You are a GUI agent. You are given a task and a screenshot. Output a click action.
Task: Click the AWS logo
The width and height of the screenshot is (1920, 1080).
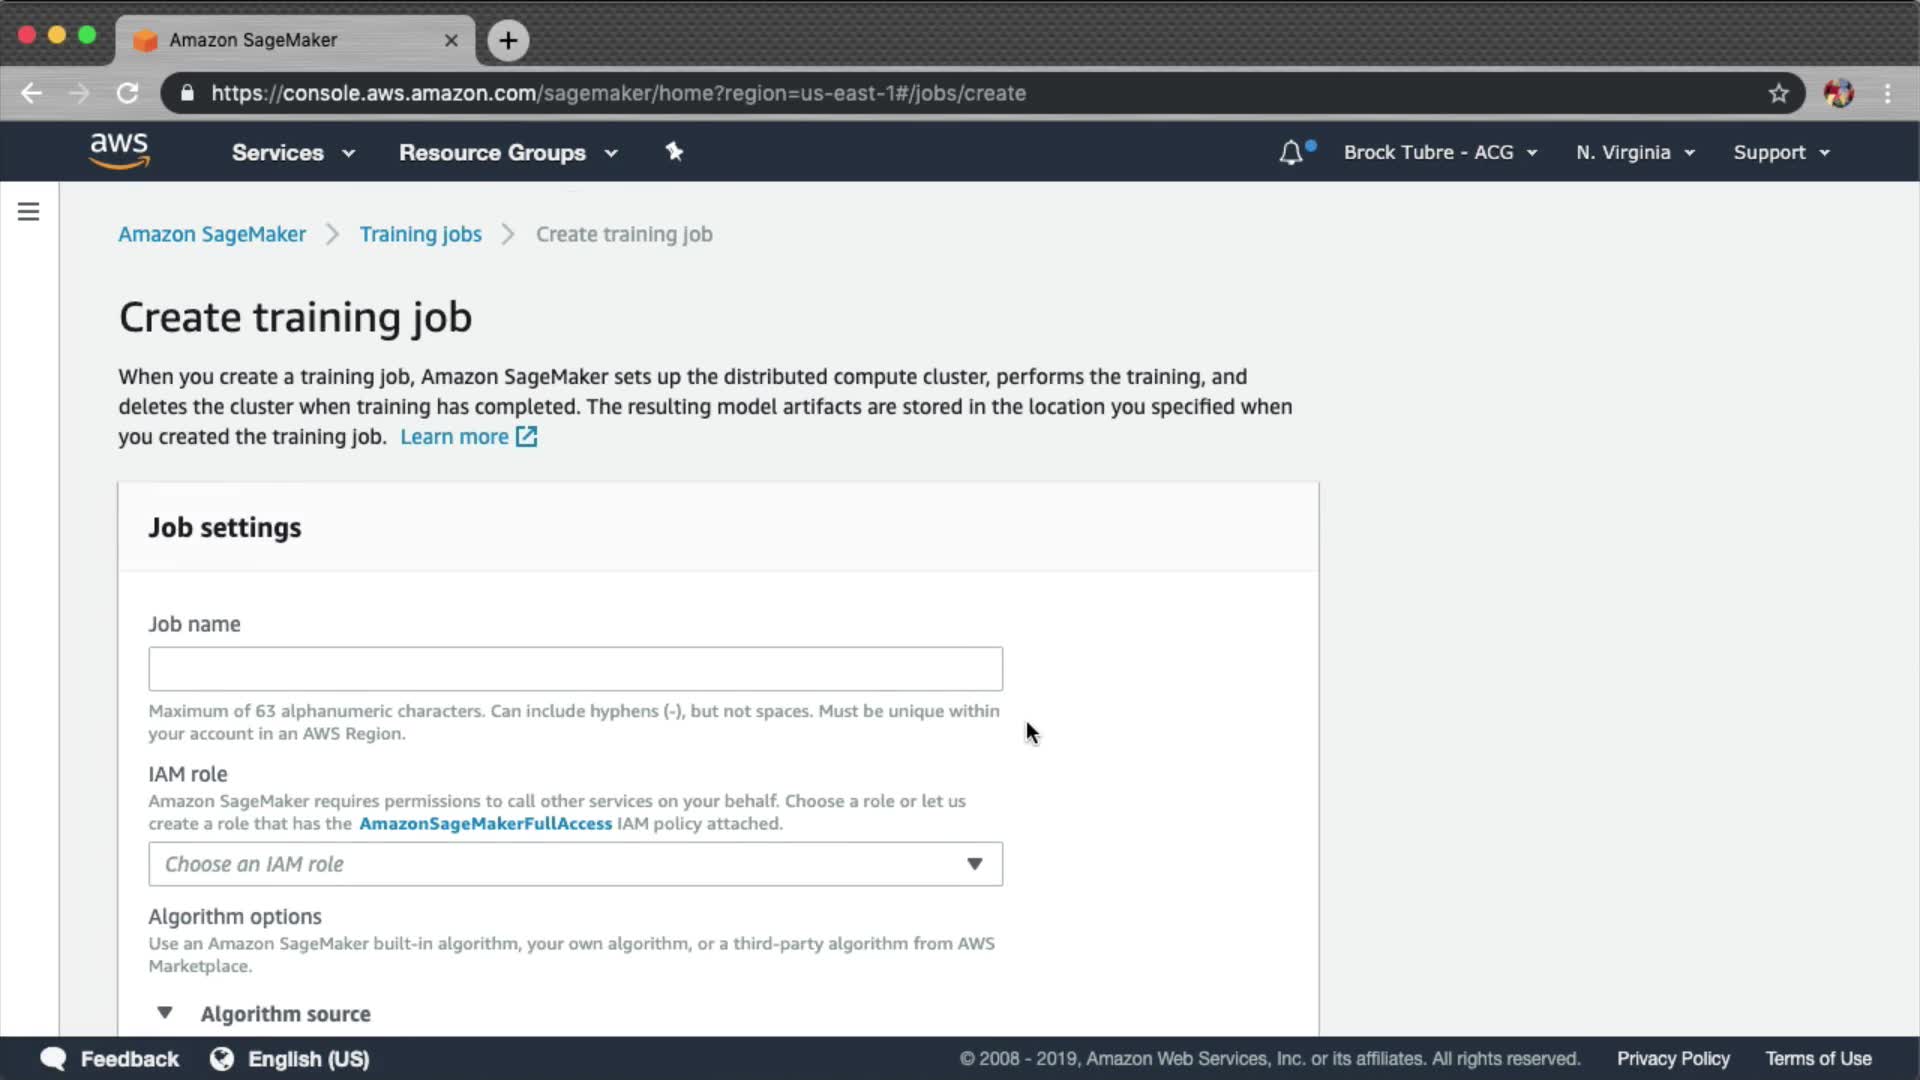point(119,151)
